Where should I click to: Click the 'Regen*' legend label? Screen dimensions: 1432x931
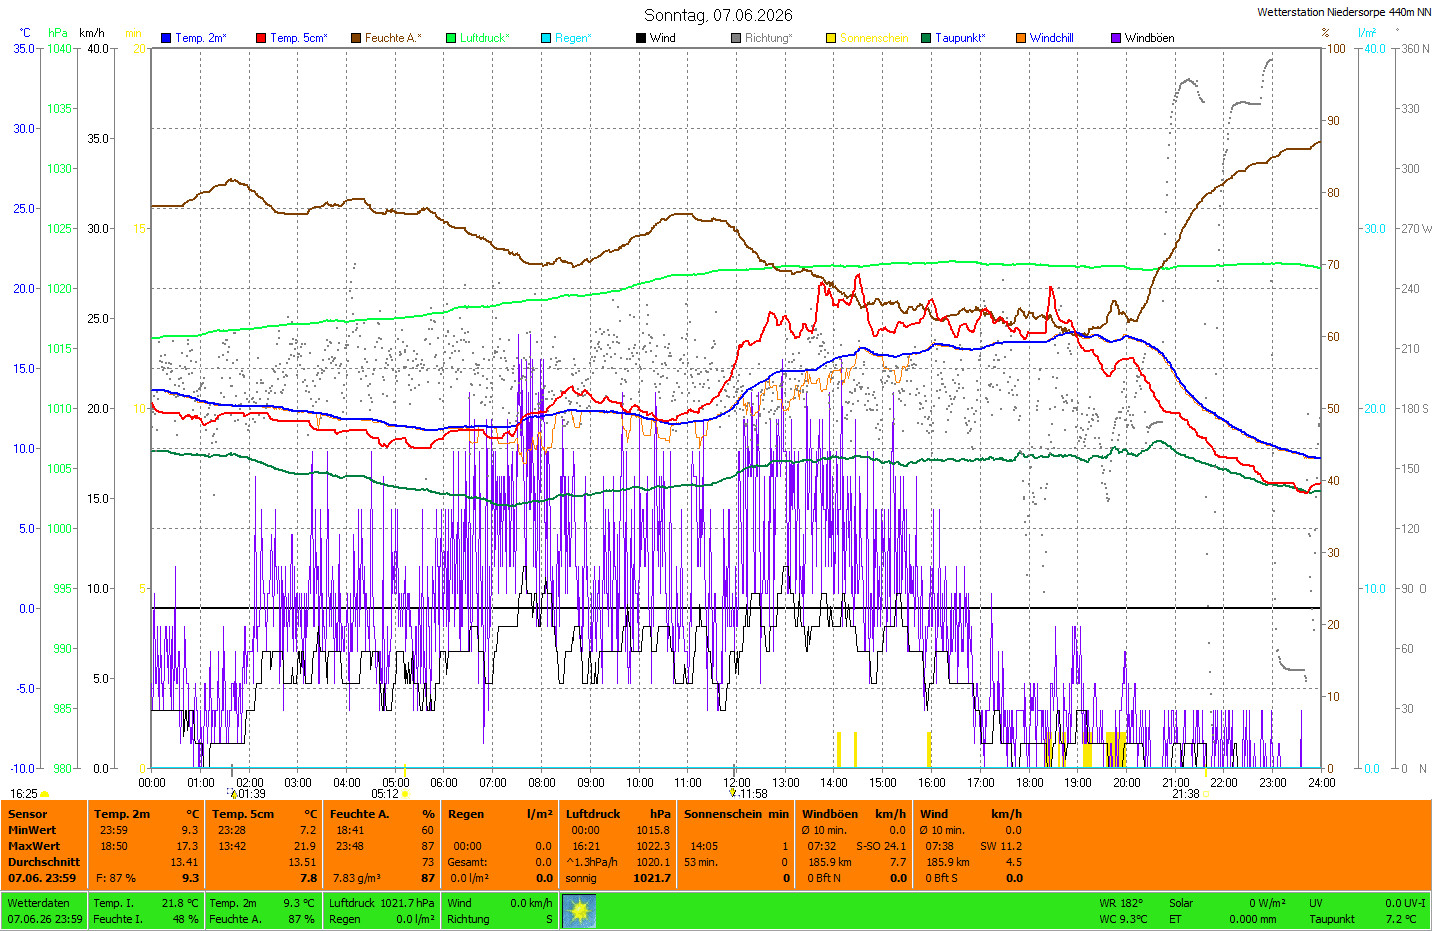tap(573, 38)
